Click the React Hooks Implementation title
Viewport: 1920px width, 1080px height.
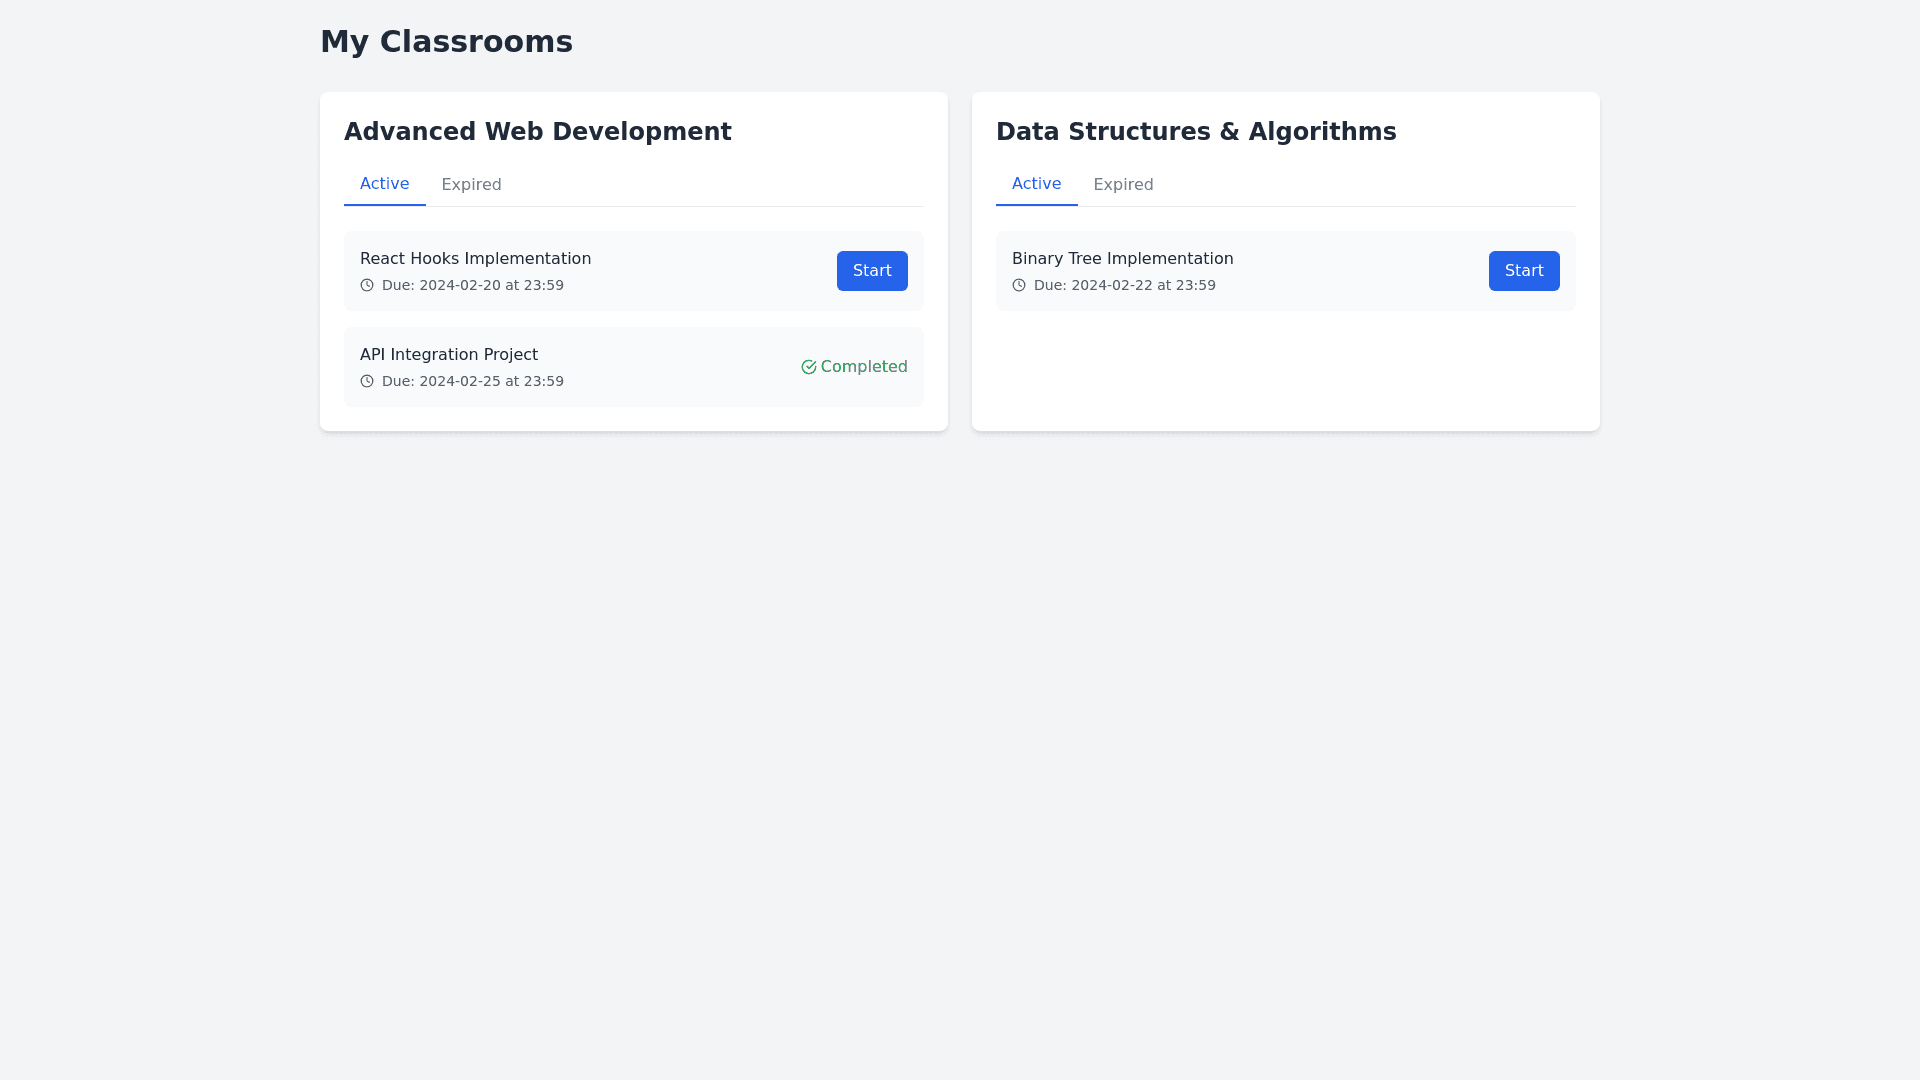[x=475, y=259]
